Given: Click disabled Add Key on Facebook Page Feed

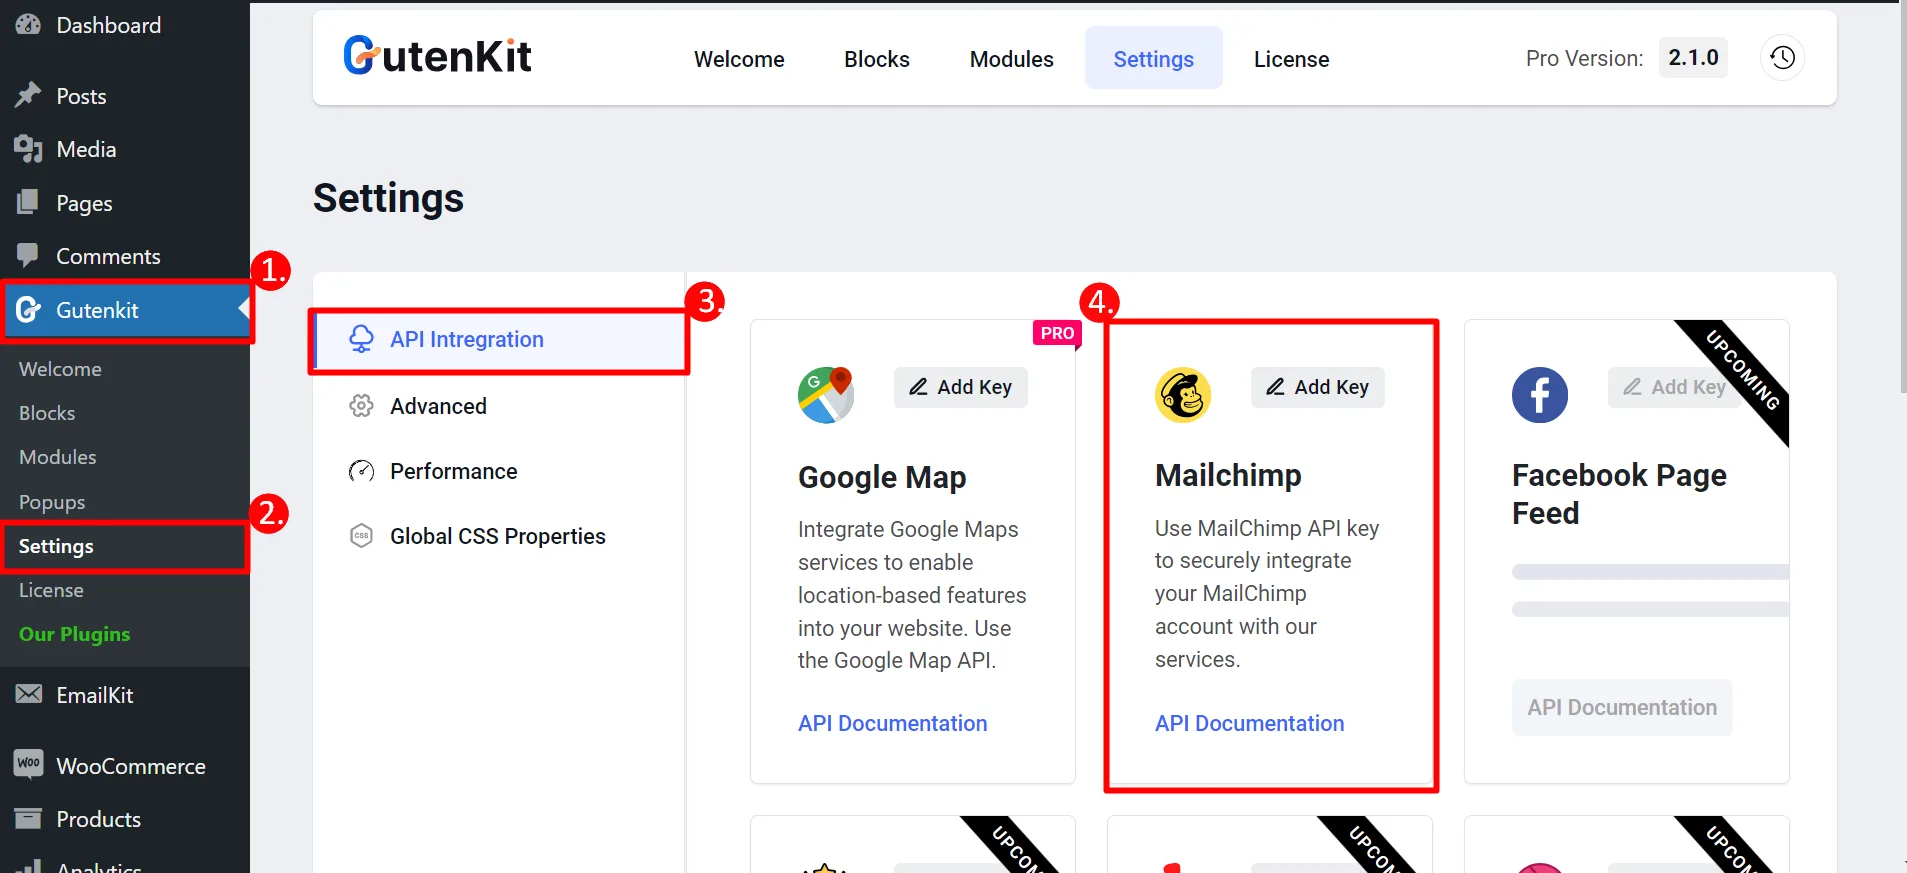Looking at the screenshot, I should 1675,387.
